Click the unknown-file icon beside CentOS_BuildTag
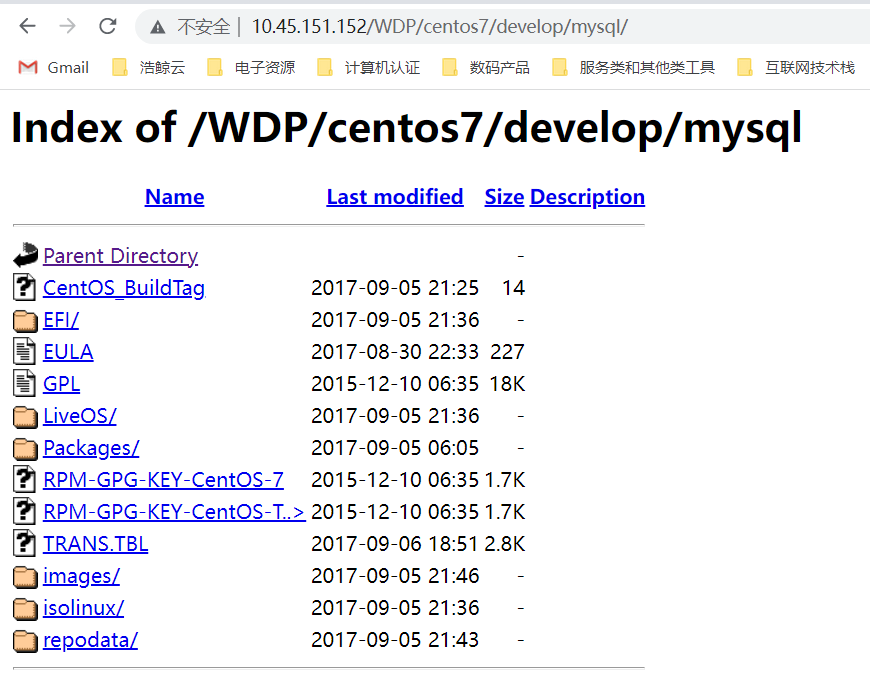870x686 pixels. point(24,287)
